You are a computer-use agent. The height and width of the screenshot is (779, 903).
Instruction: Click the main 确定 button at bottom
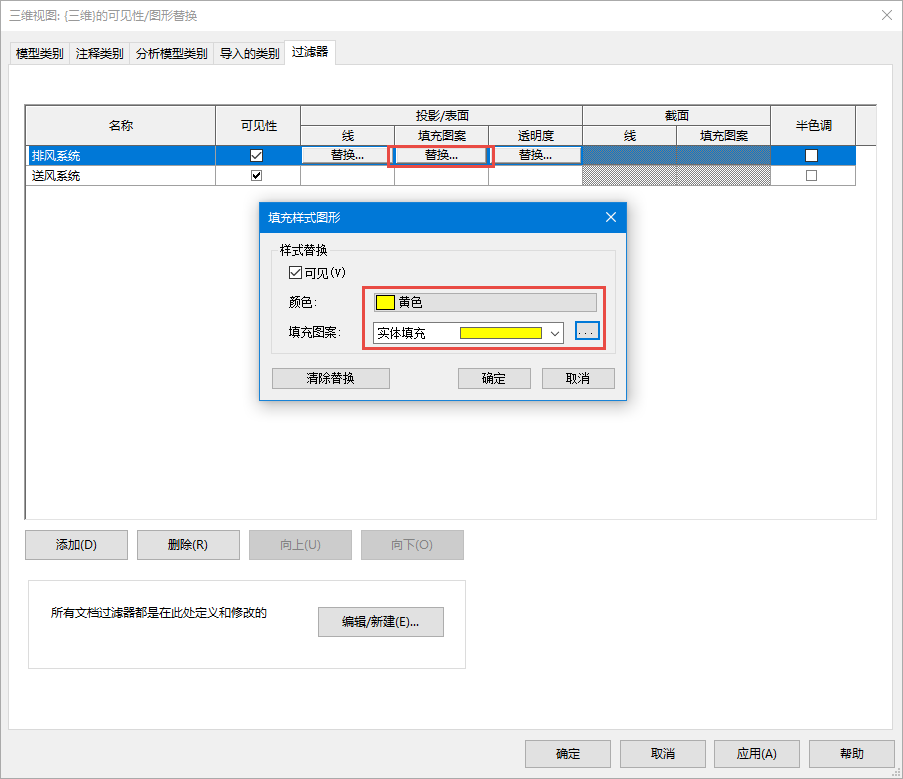tap(568, 754)
